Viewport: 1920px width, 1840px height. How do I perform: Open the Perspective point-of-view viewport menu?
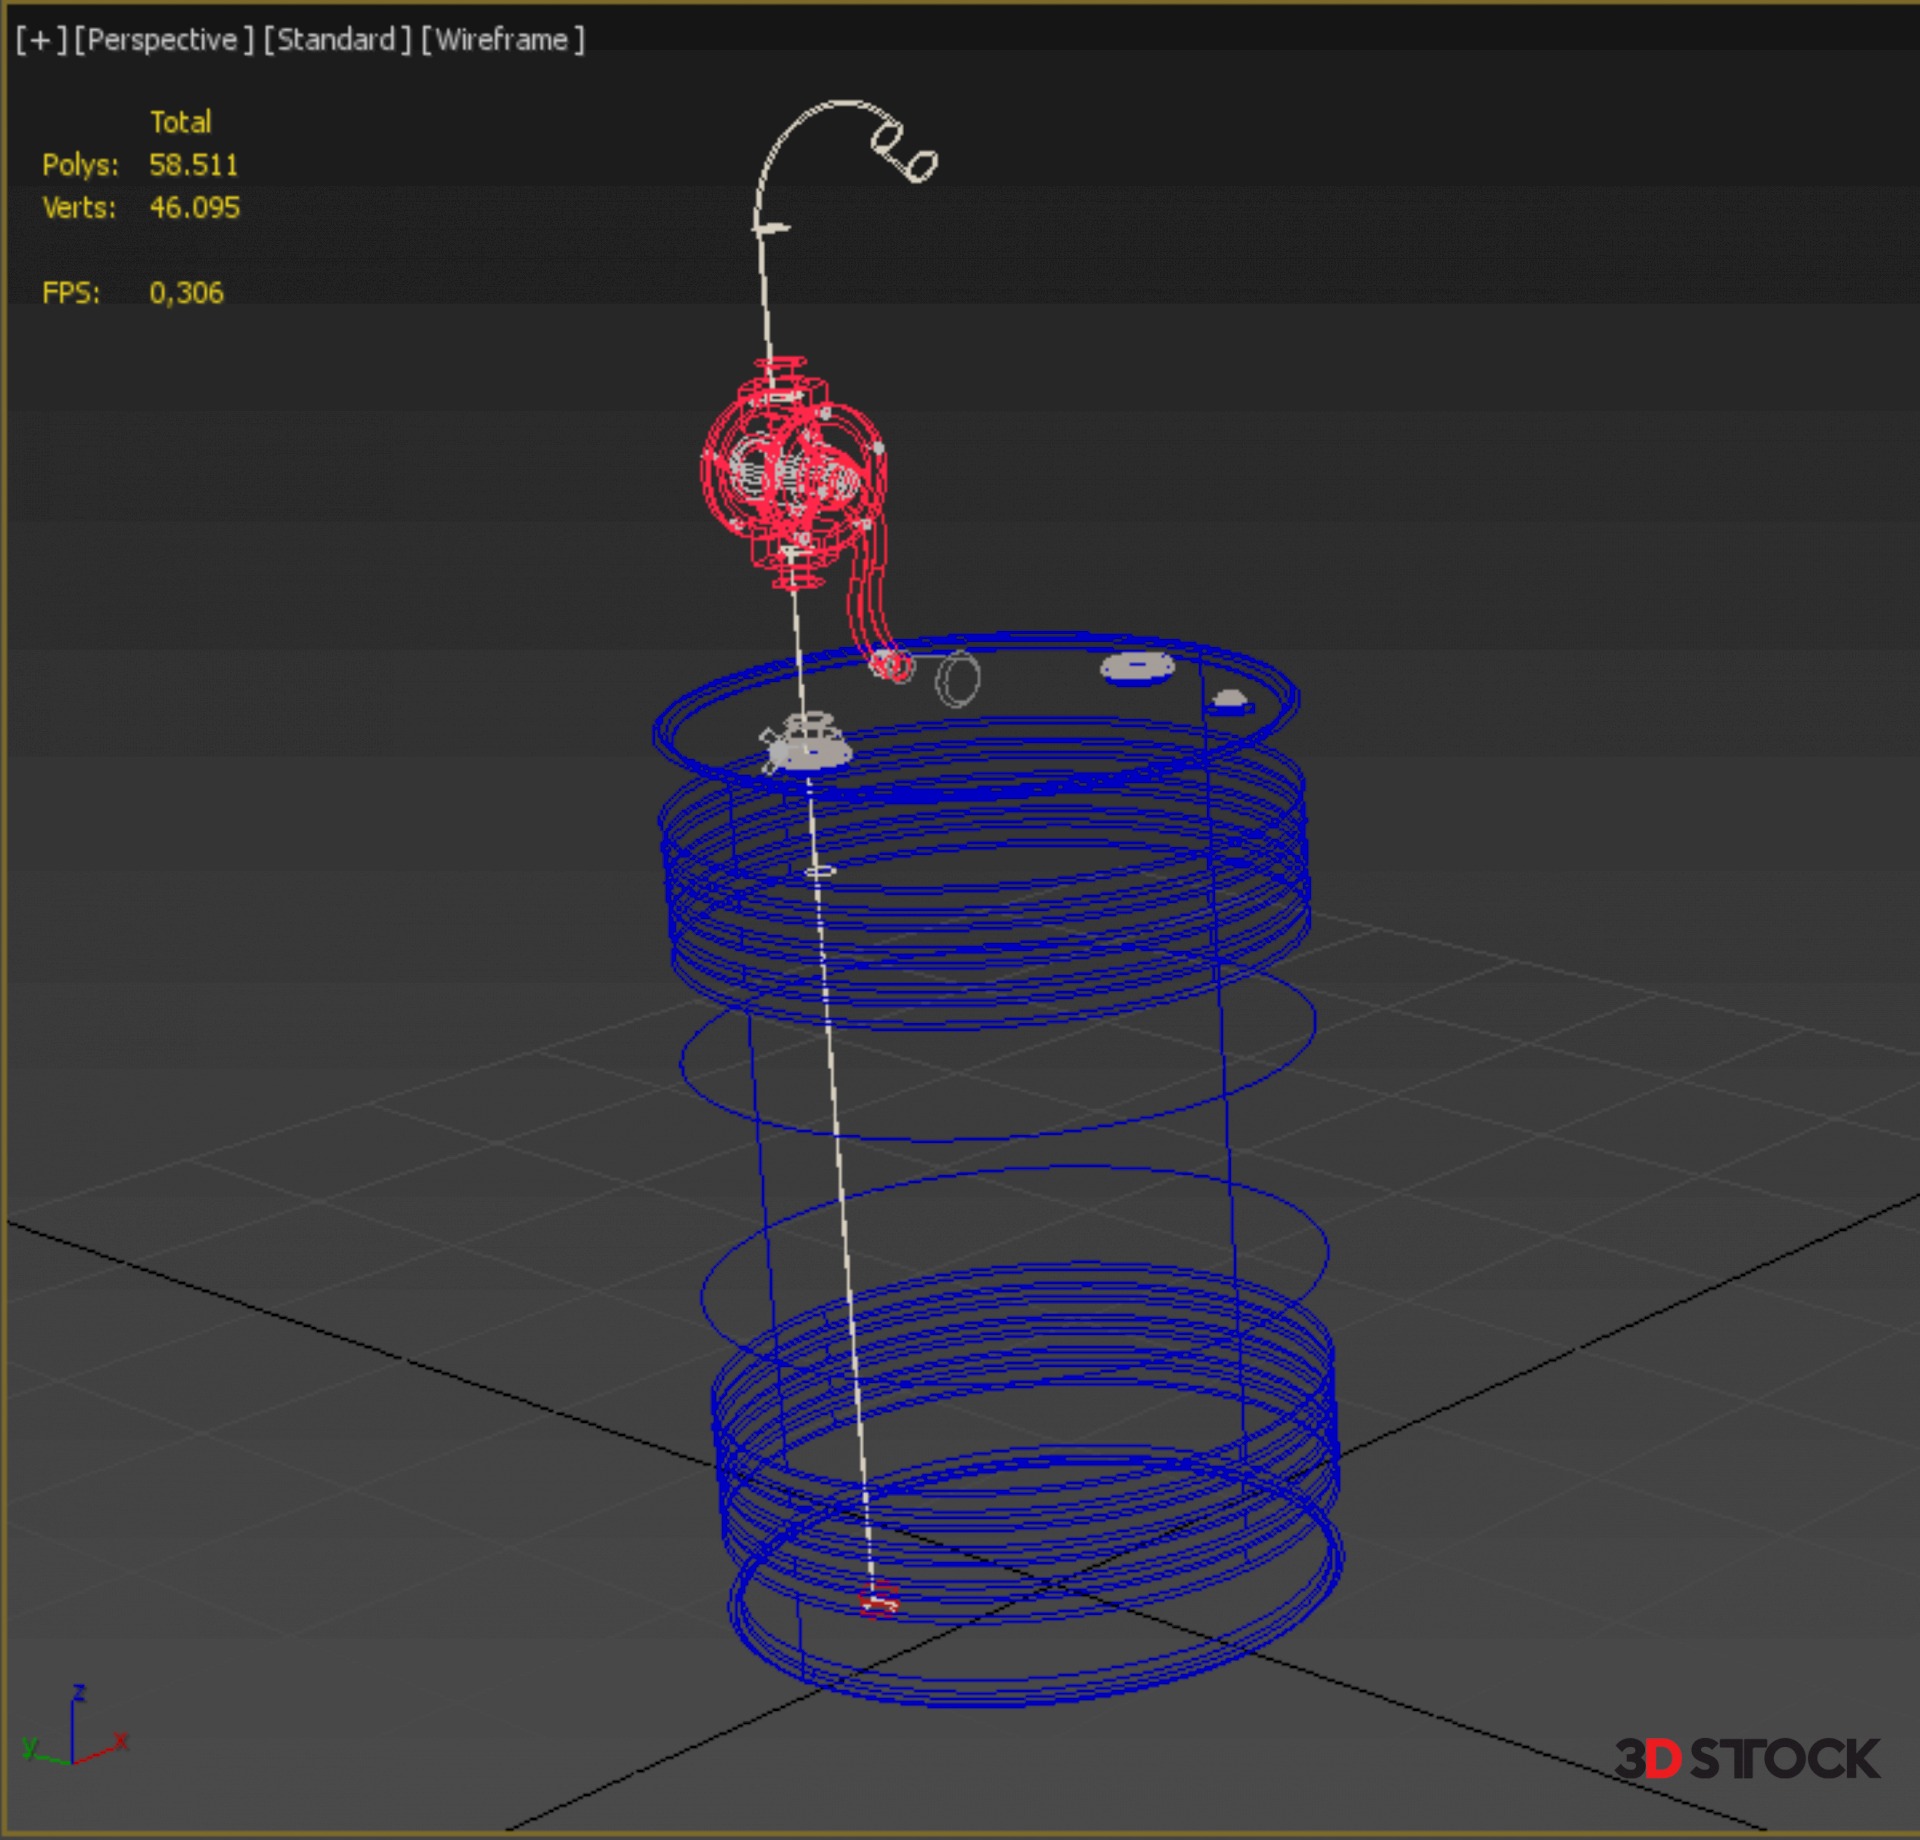tap(163, 40)
